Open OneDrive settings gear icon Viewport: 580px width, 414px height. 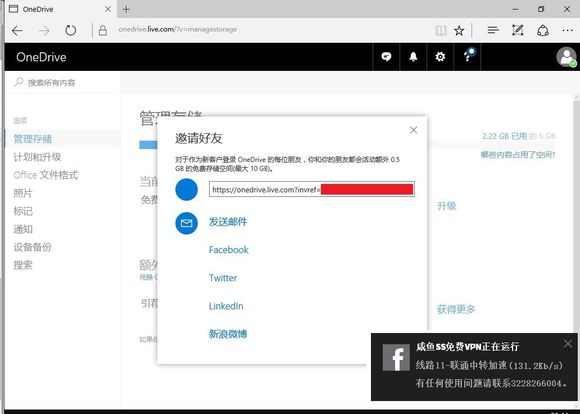440,57
